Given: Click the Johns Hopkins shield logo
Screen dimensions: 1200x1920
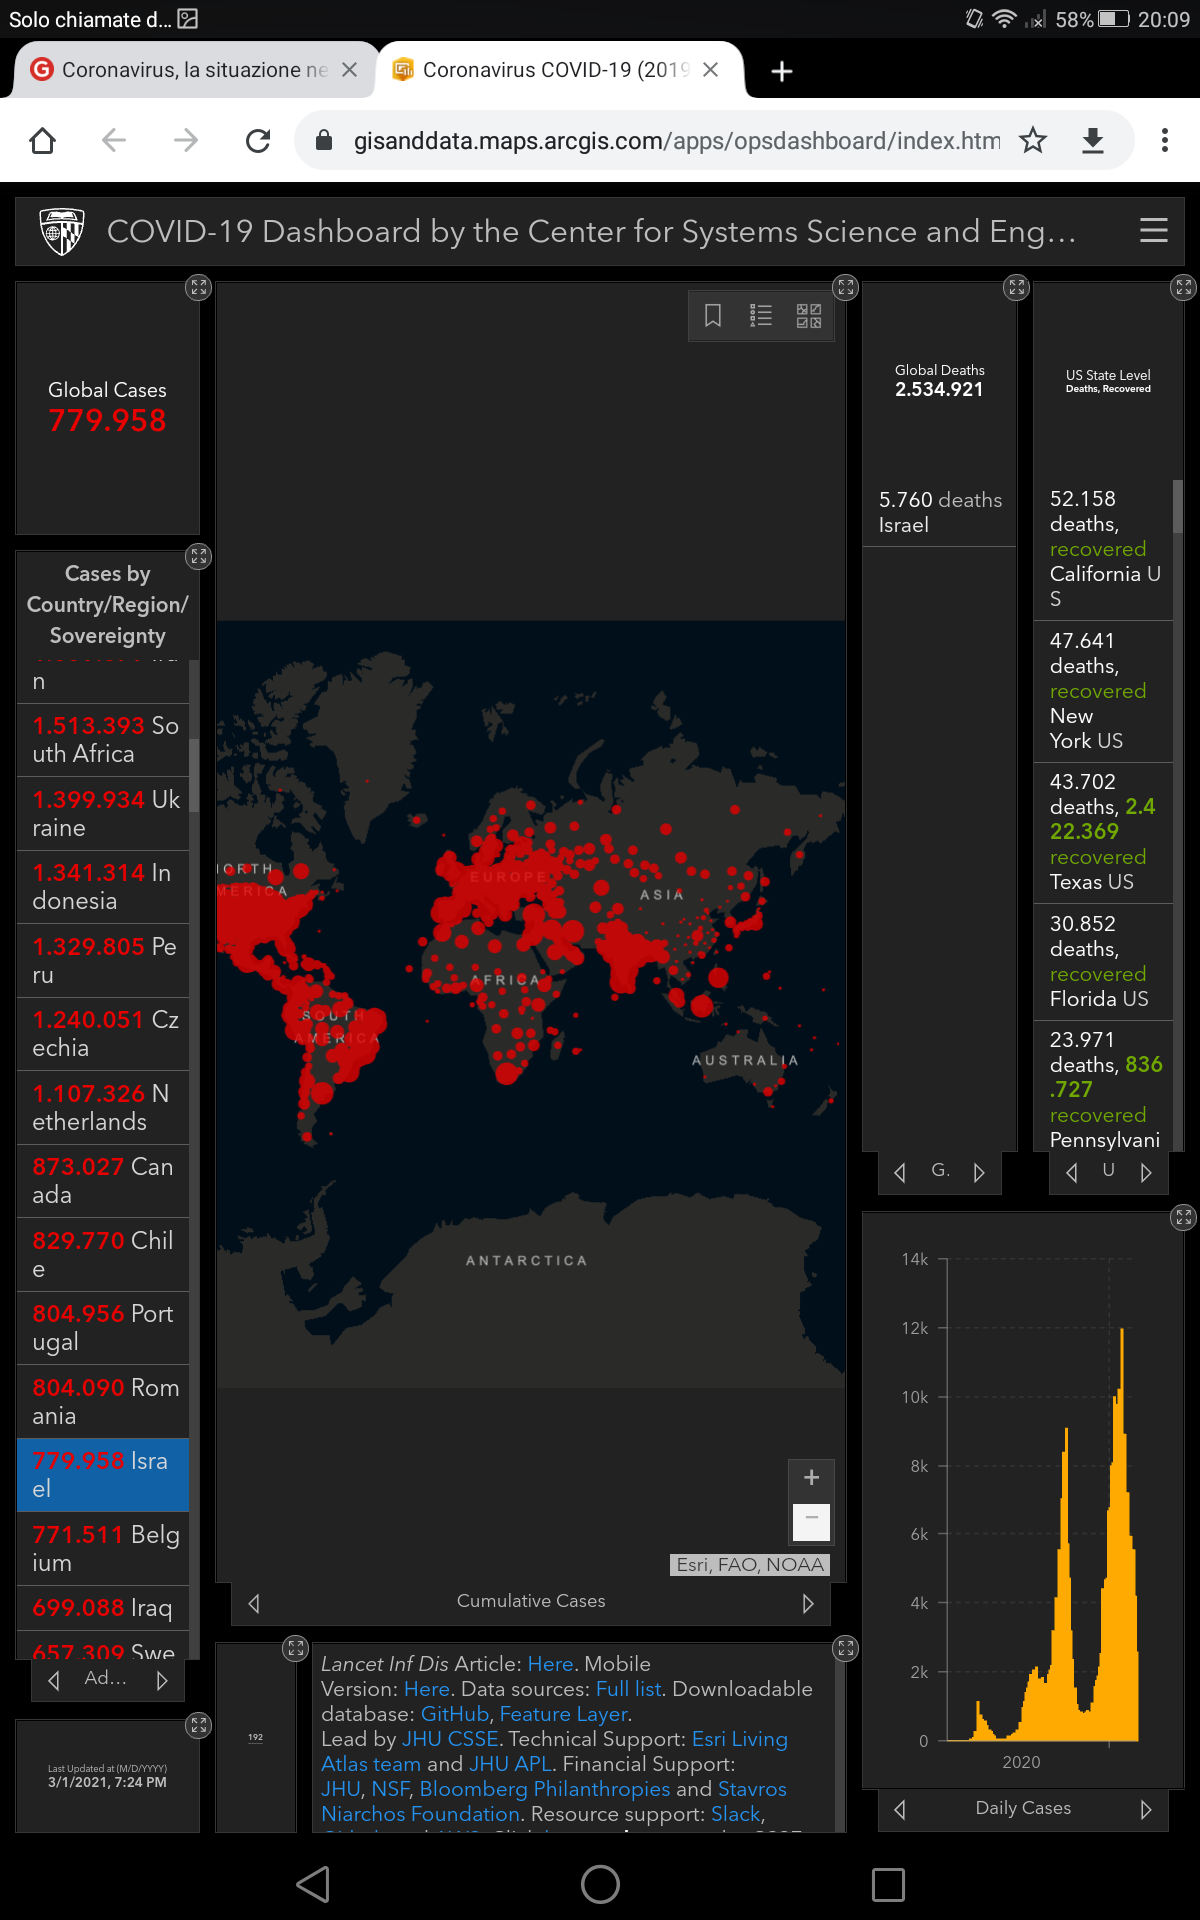Looking at the screenshot, I should (62, 231).
